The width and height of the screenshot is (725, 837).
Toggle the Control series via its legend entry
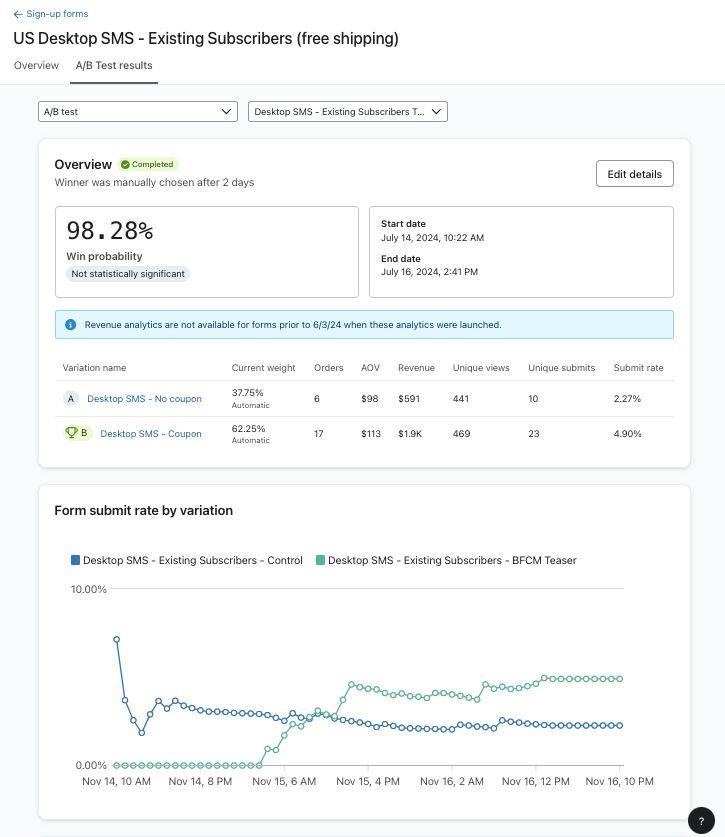(x=186, y=560)
